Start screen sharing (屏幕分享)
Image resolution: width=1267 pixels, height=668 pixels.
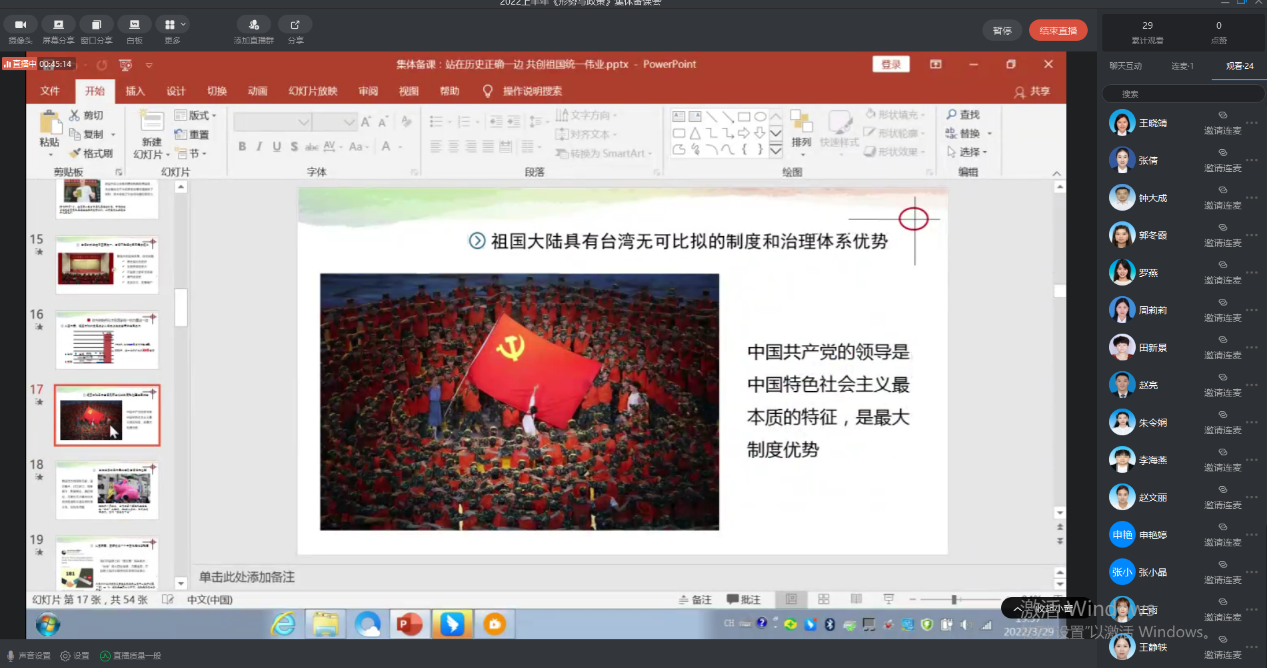coord(58,24)
